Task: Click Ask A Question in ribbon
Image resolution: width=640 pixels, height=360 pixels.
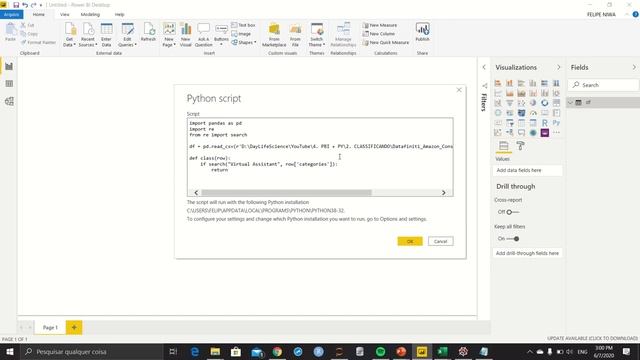Action: click(204, 35)
